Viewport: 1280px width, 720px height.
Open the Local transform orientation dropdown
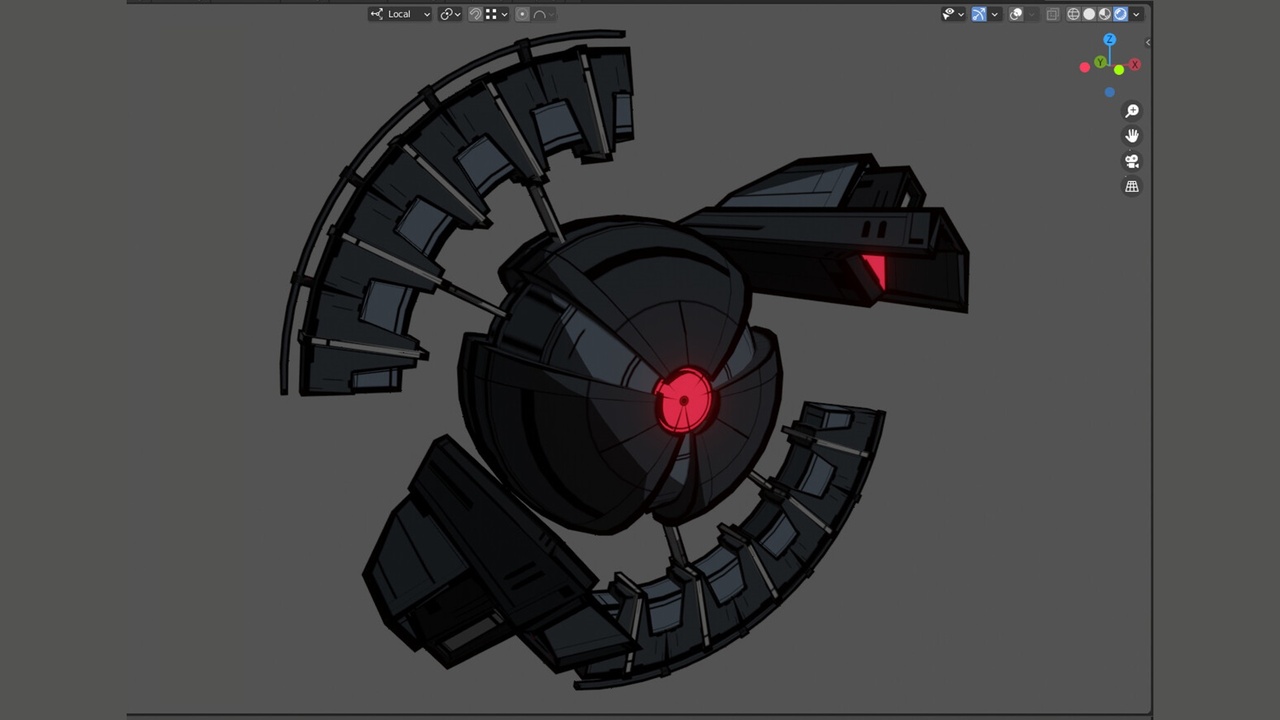click(400, 14)
